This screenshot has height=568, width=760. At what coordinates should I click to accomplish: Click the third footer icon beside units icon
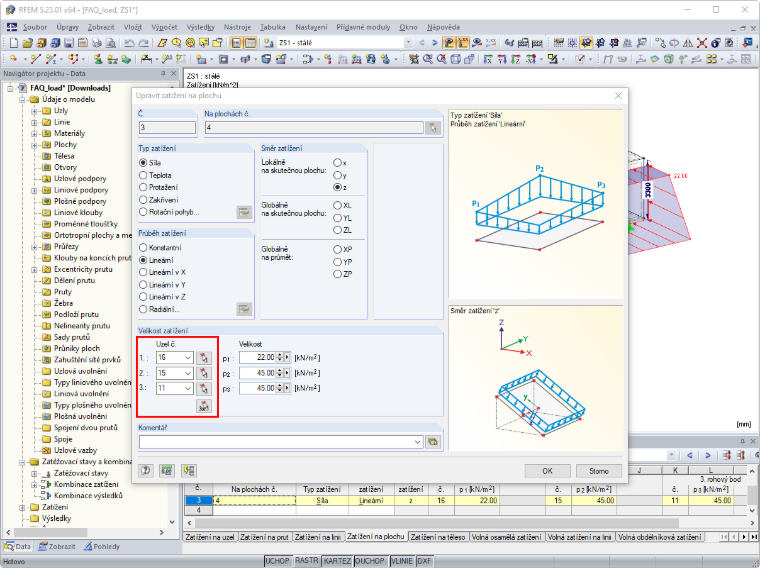click(x=189, y=470)
